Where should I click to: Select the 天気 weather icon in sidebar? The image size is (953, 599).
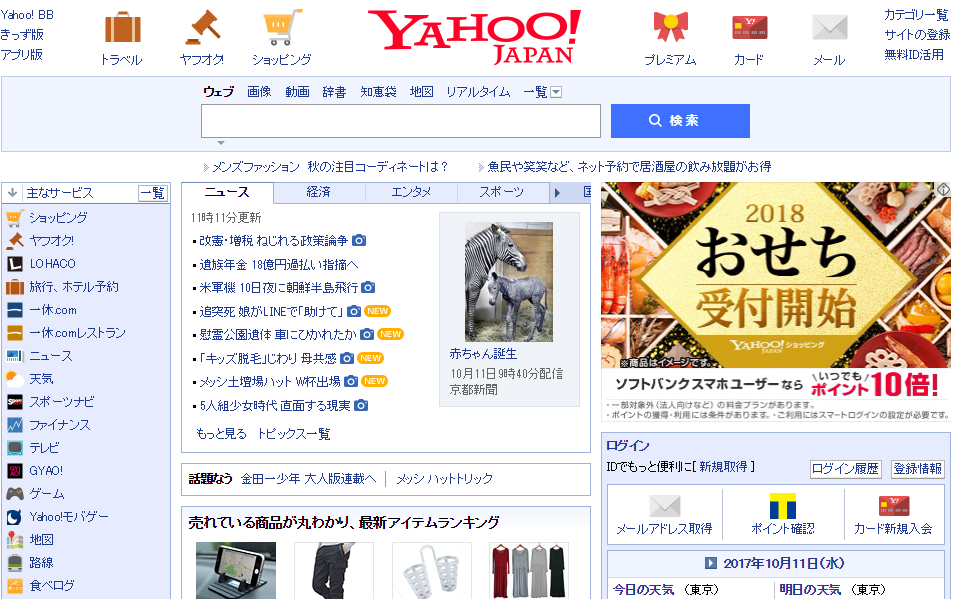15,378
